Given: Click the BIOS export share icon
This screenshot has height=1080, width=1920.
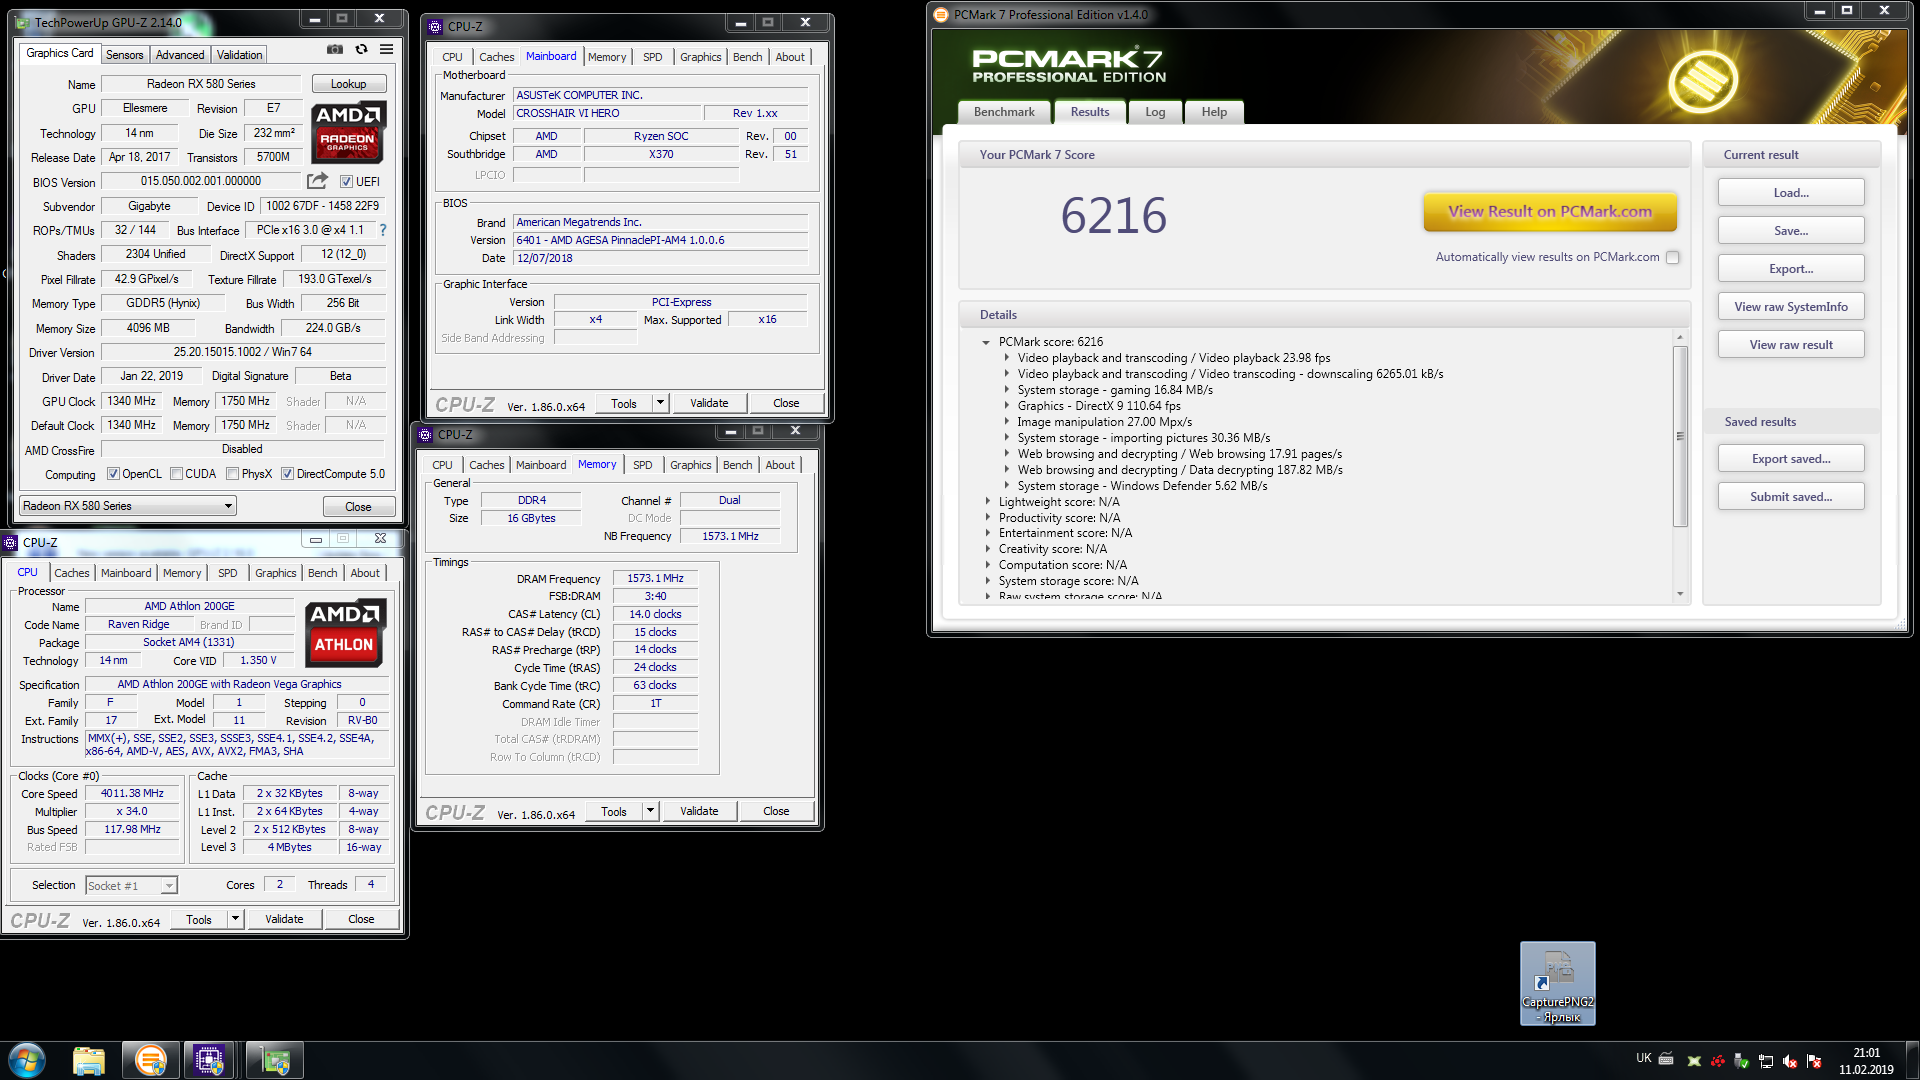Looking at the screenshot, I should (x=317, y=181).
